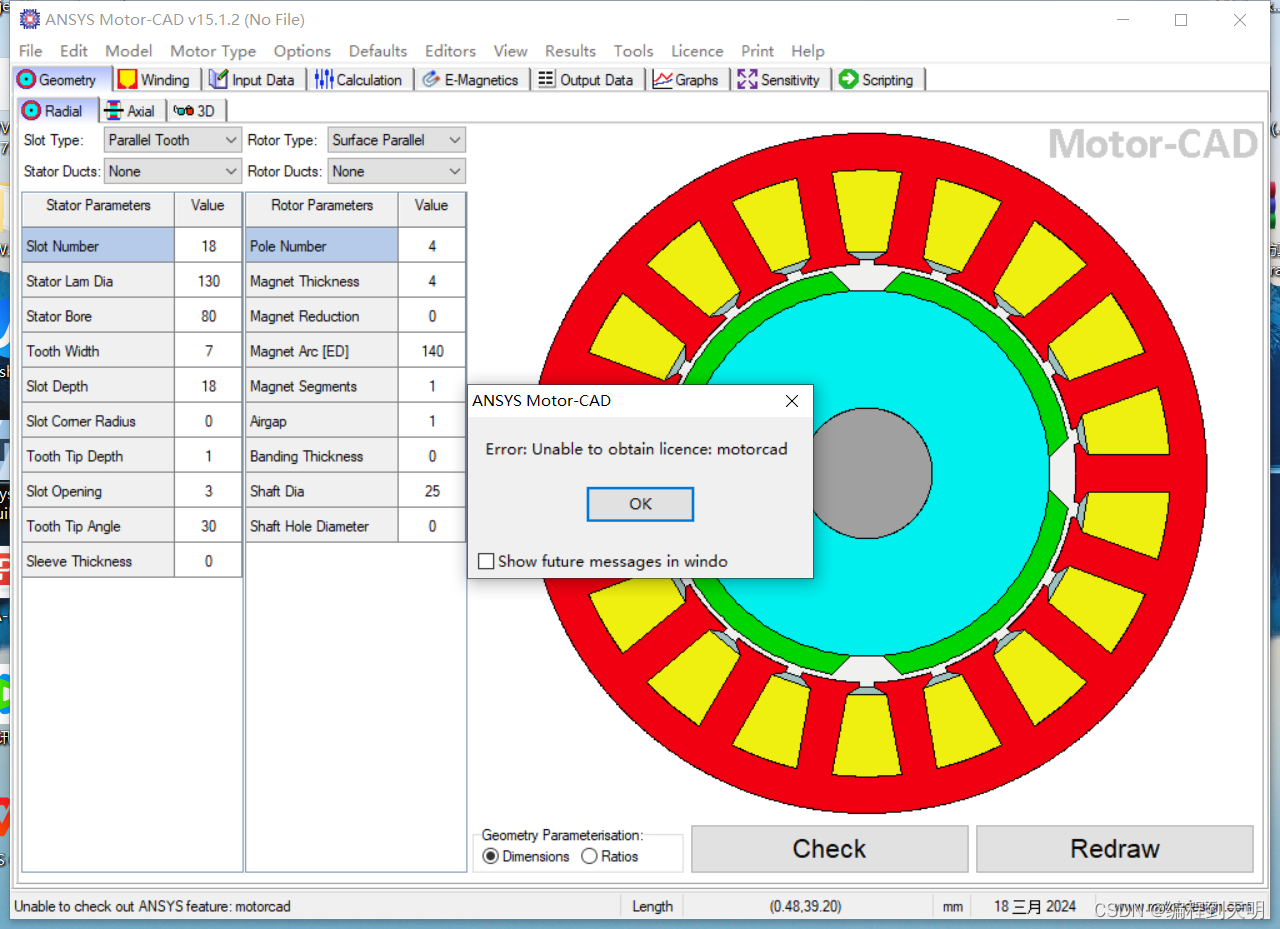Click OK in the error dialog
1280x929 pixels.
pos(640,504)
